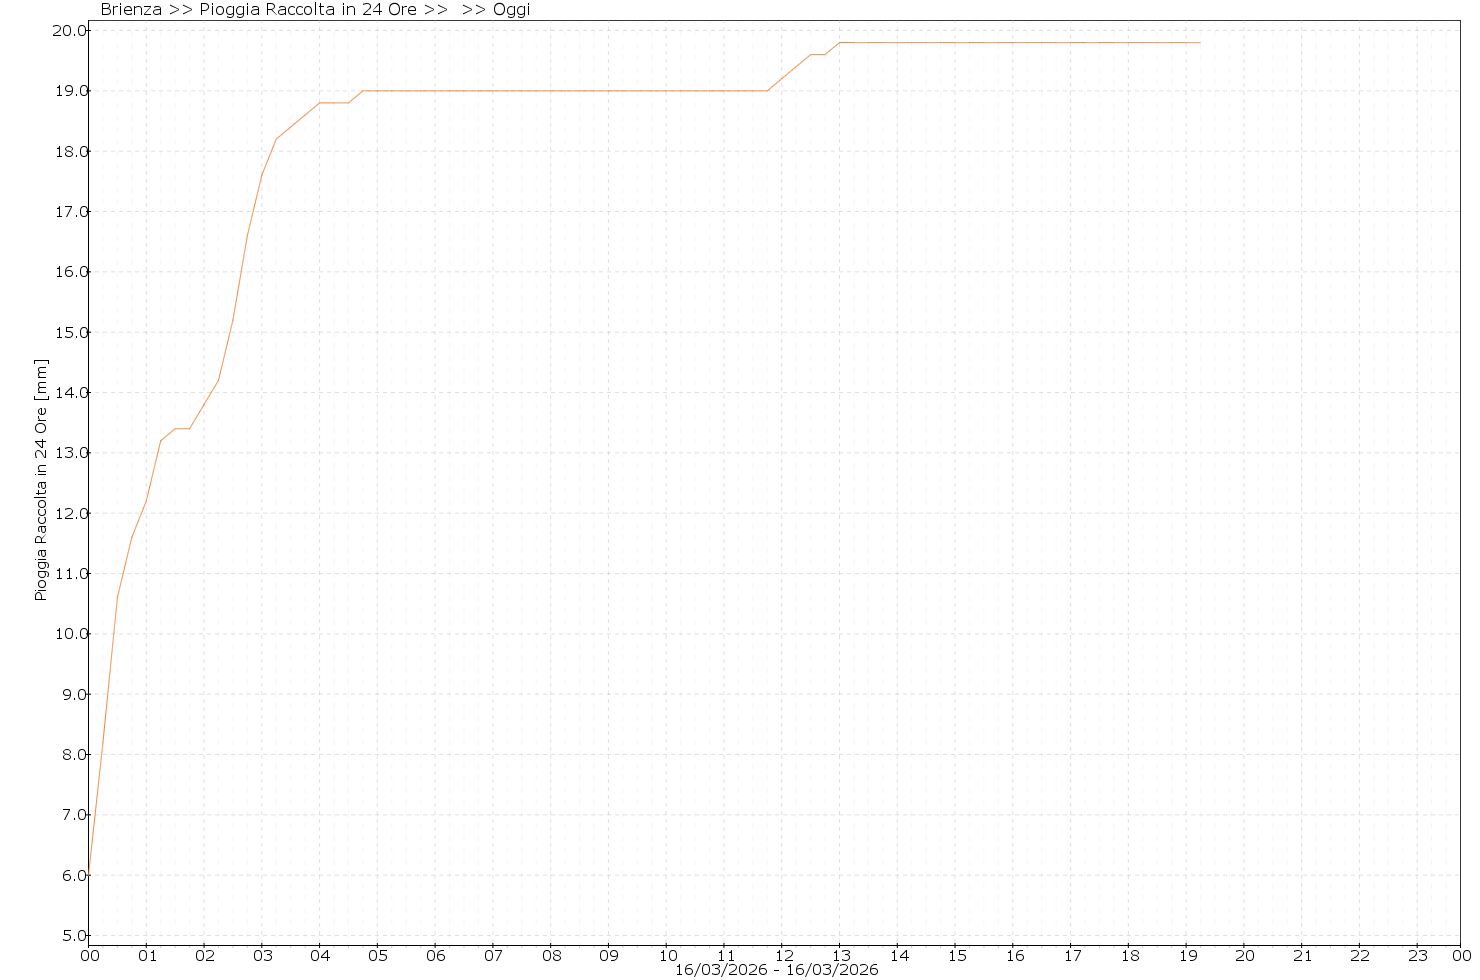Click the 10.0 y-axis tick label
1480x980 pixels.
[69, 634]
